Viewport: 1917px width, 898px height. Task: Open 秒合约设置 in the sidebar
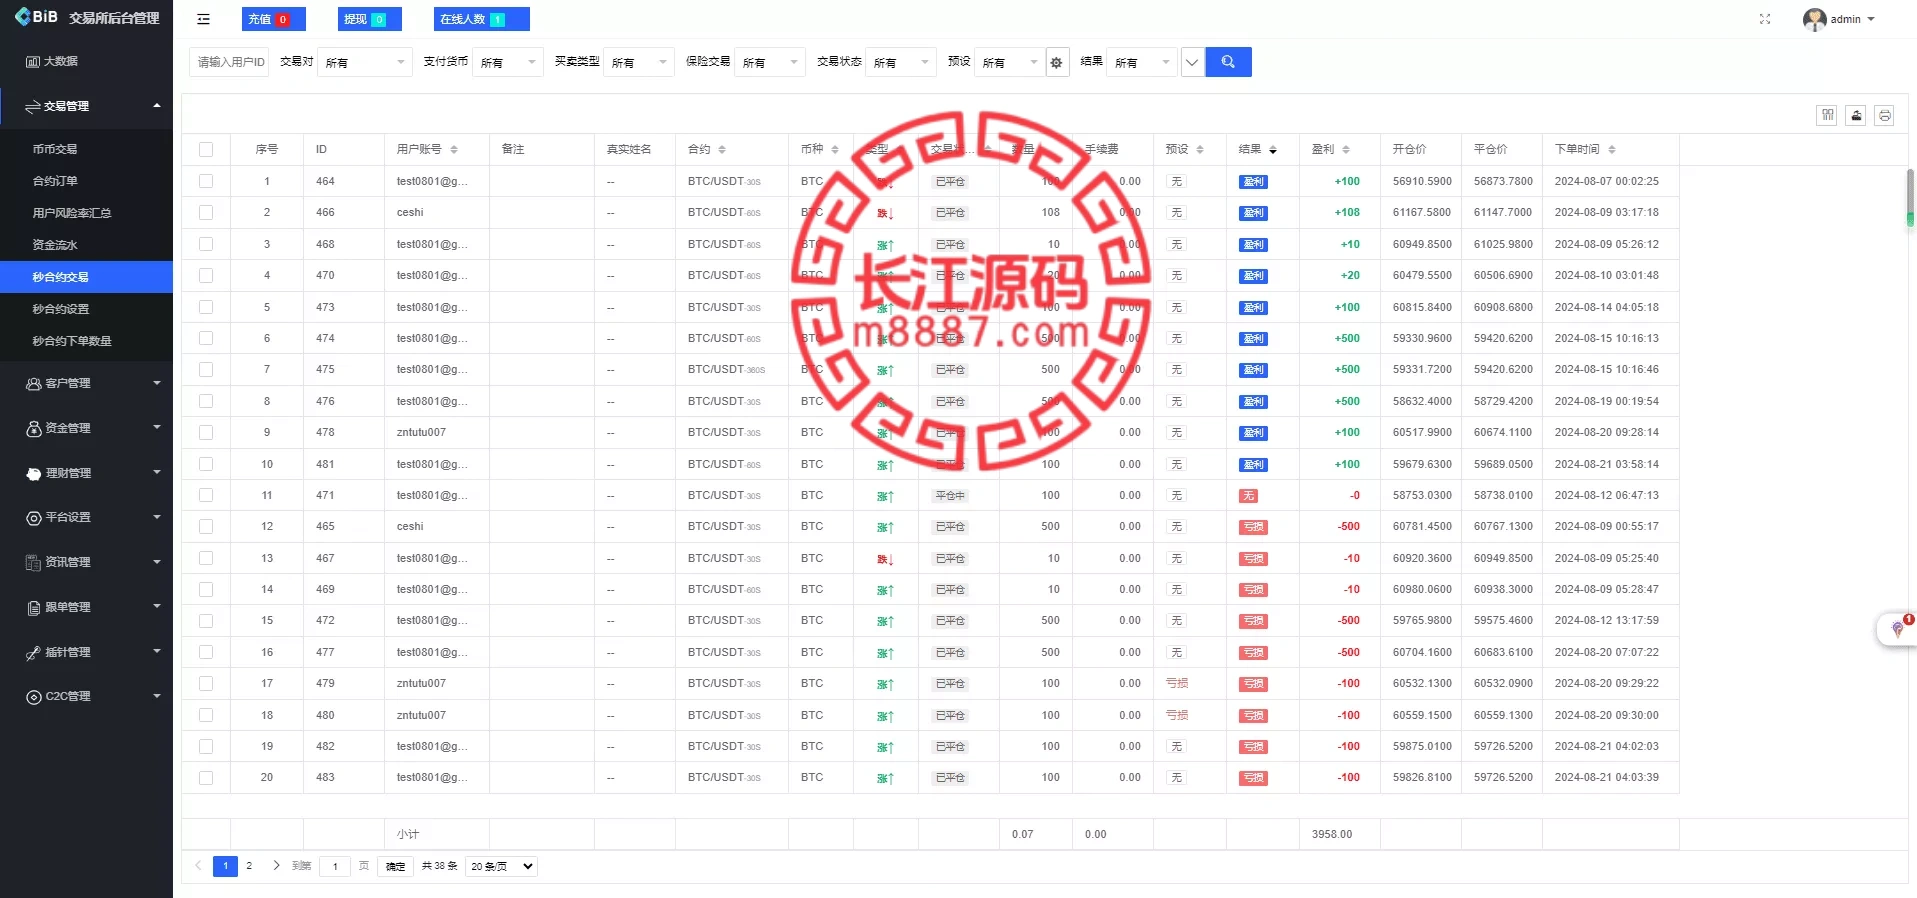pos(86,309)
